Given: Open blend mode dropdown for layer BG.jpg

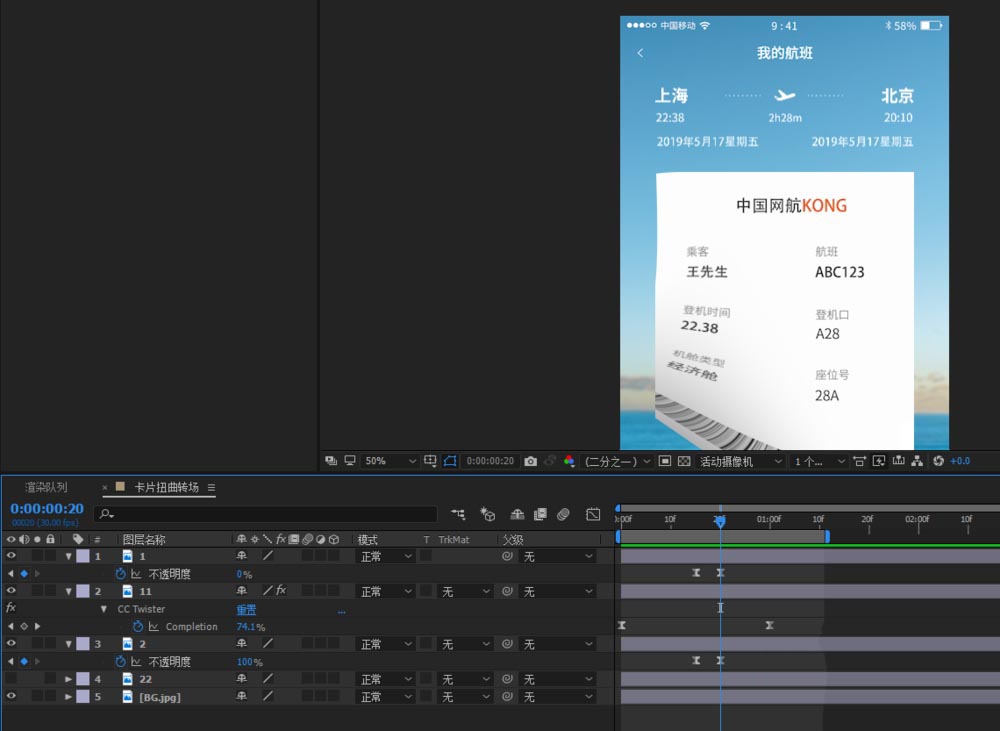Looking at the screenshot, I should click(385, 697).
